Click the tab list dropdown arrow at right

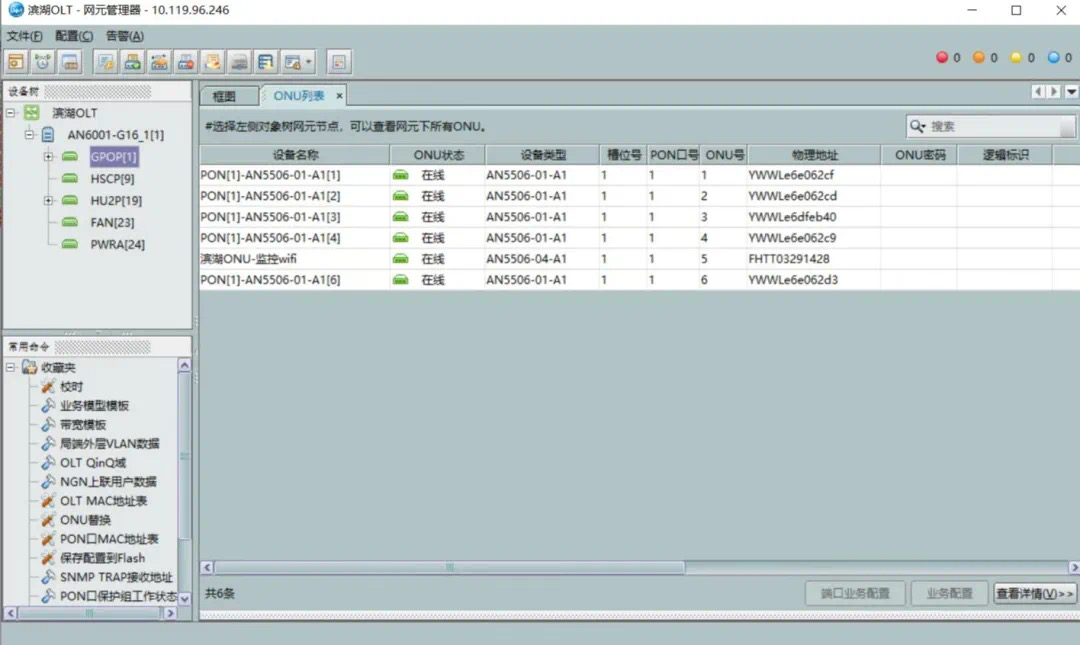pos(1072,92)
